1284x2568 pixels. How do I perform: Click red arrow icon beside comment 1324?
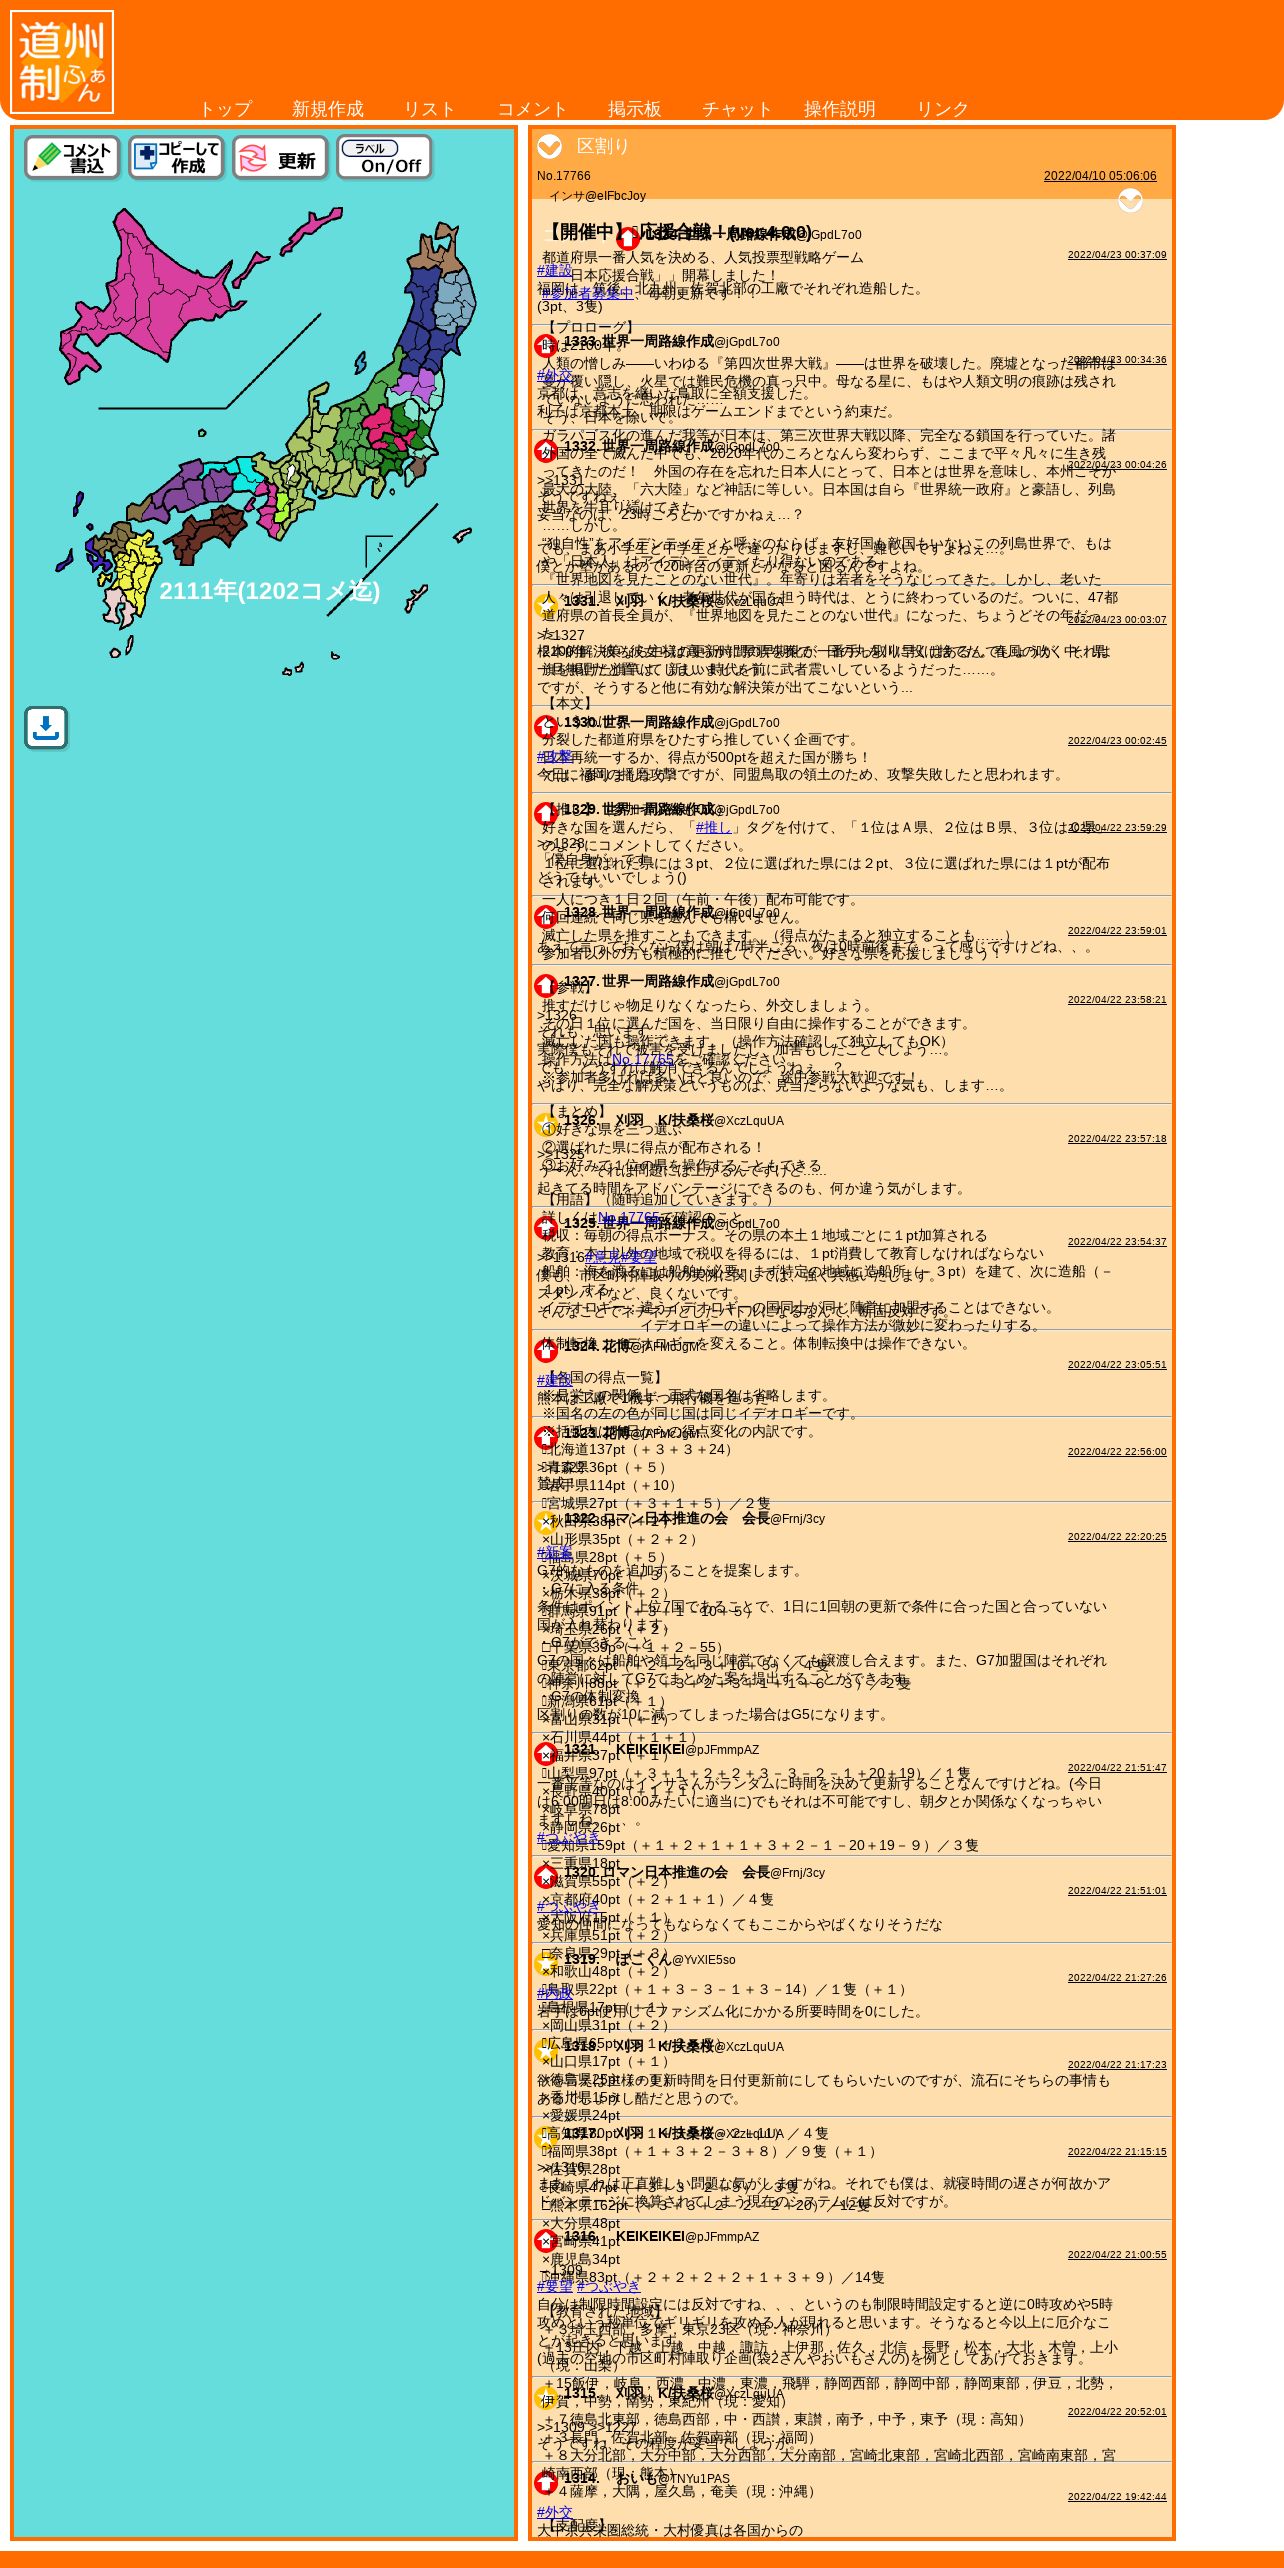545,1350
